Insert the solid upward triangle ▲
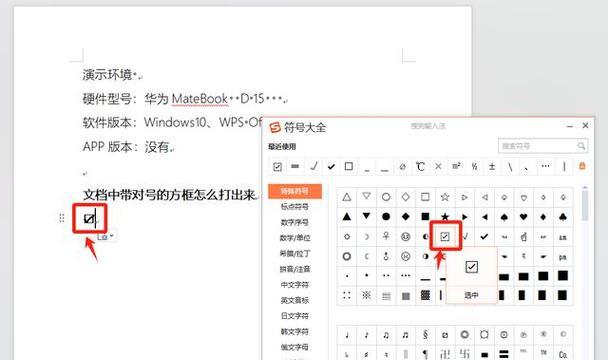608x360 pixels. pyautogui.click(x=347, y=217)
